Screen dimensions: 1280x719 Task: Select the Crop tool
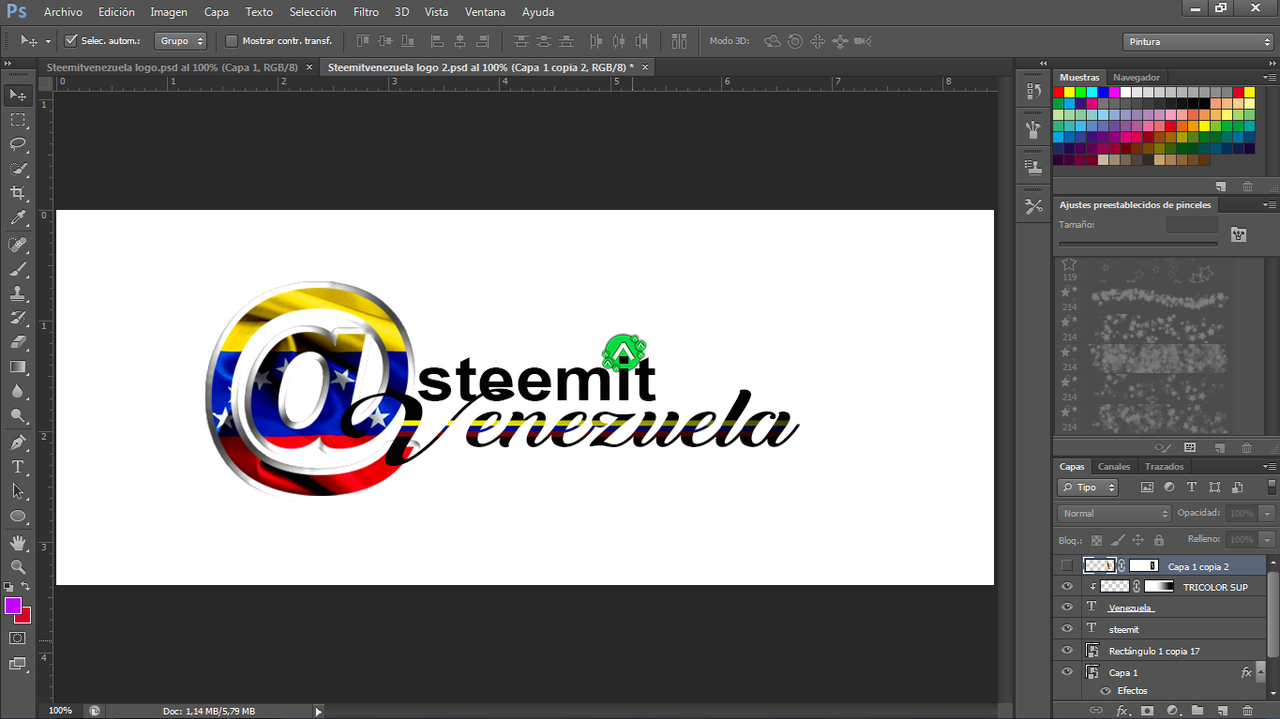[x=18, y=192]
